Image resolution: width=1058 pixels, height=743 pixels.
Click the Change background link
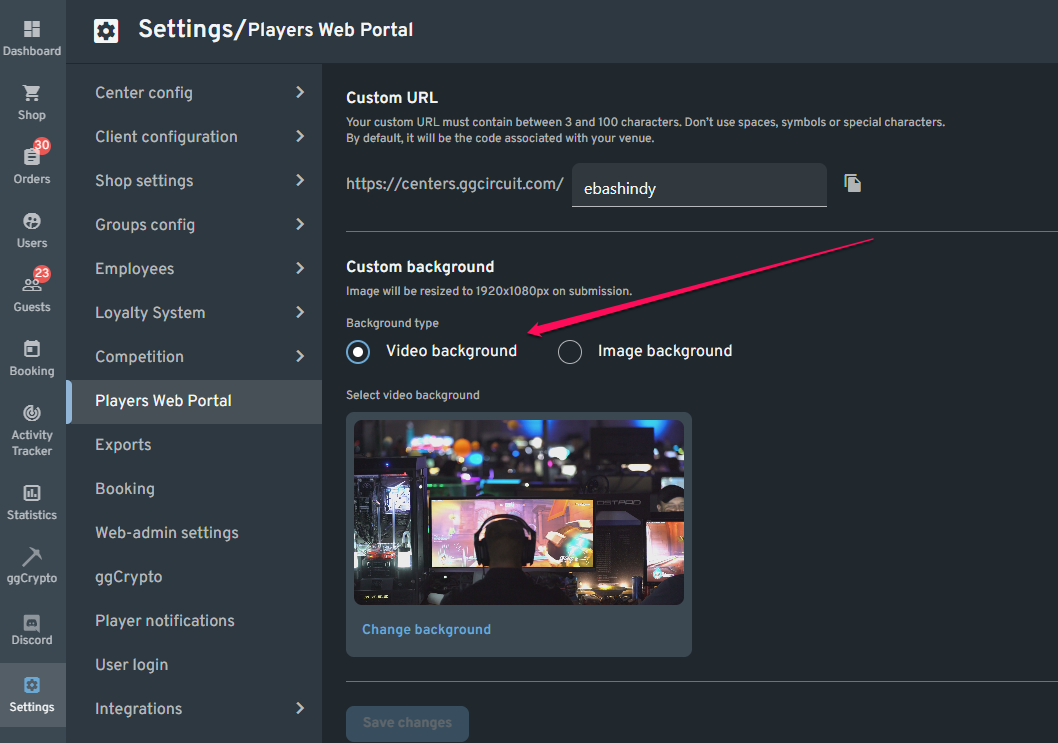tap(427, 629)
